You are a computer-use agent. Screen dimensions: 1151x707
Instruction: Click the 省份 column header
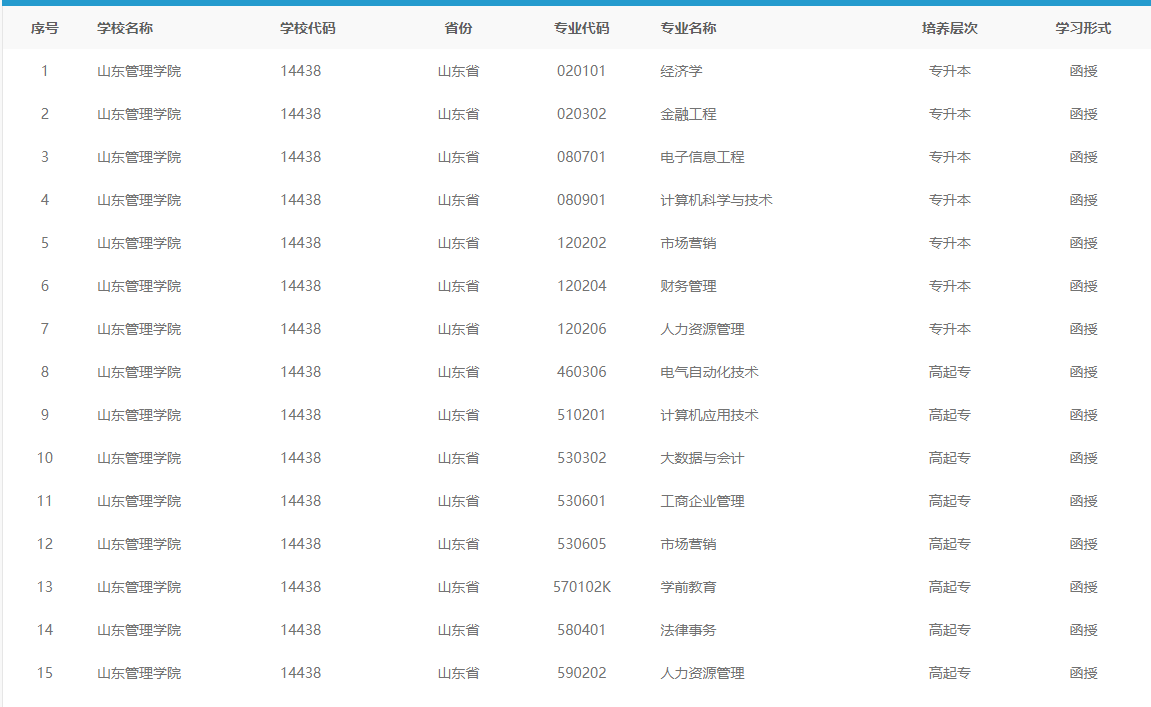458,29
